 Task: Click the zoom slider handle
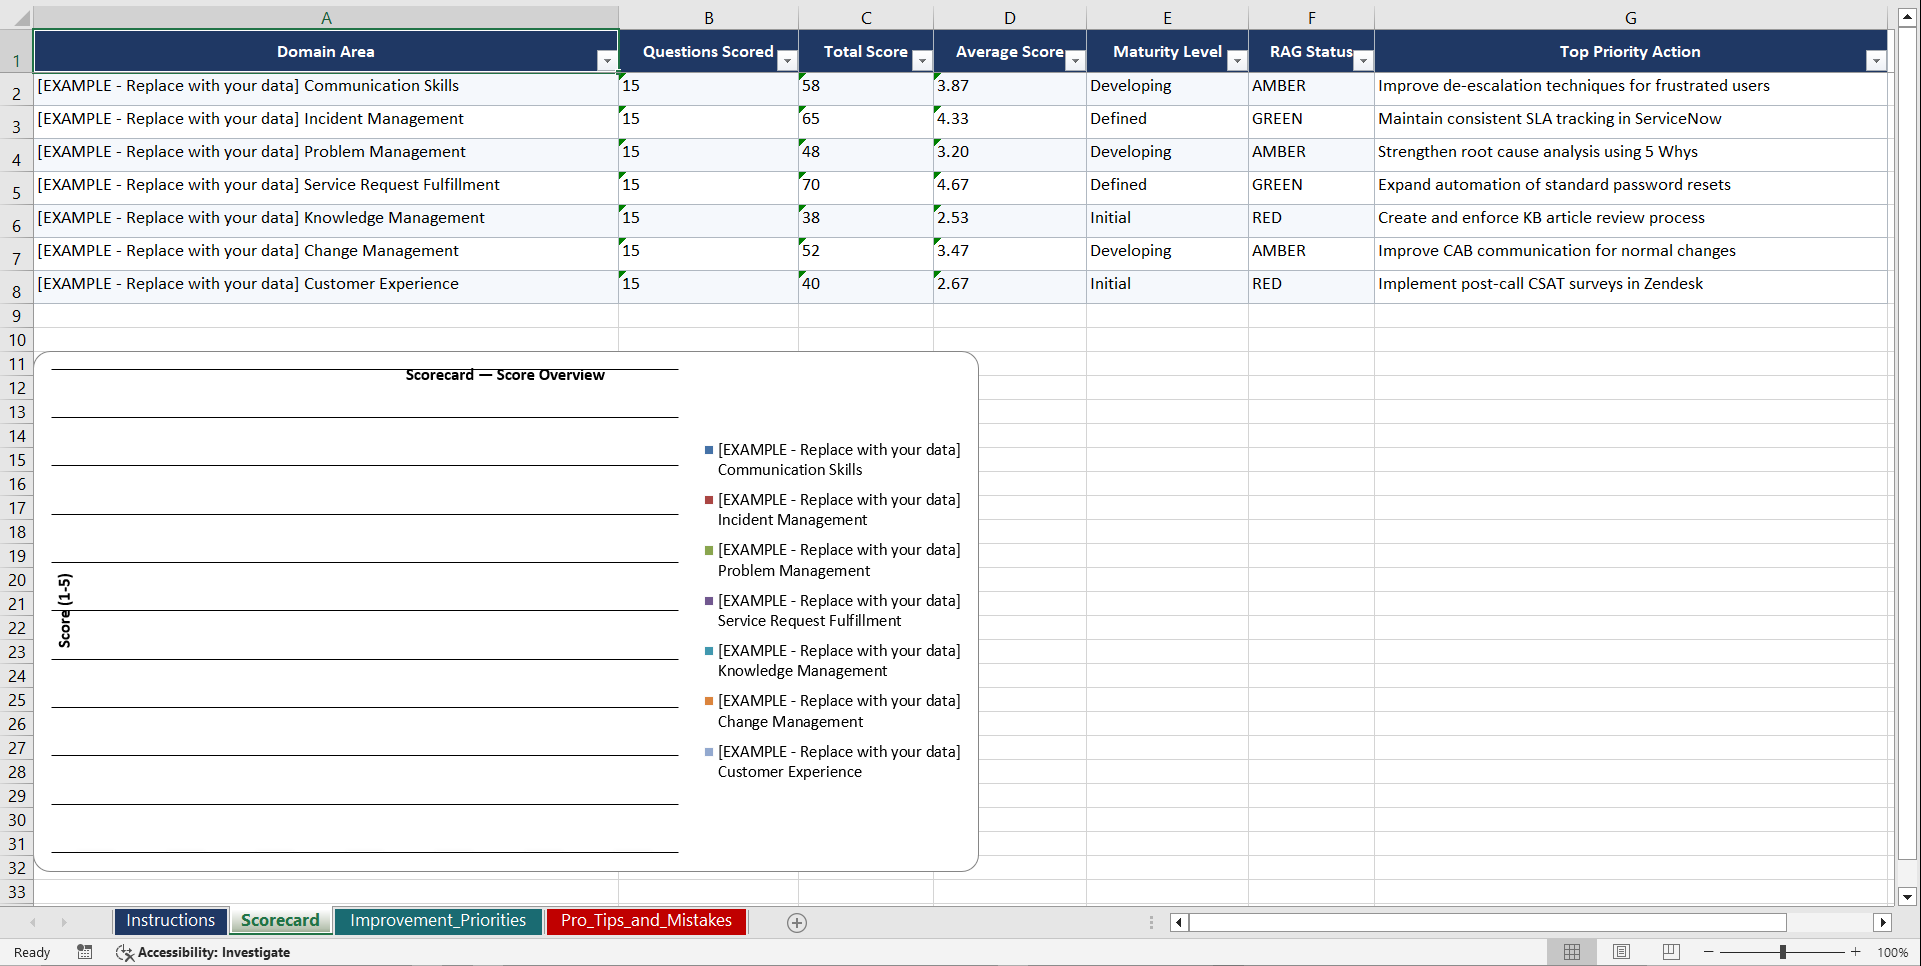(x=1784, y=952)
